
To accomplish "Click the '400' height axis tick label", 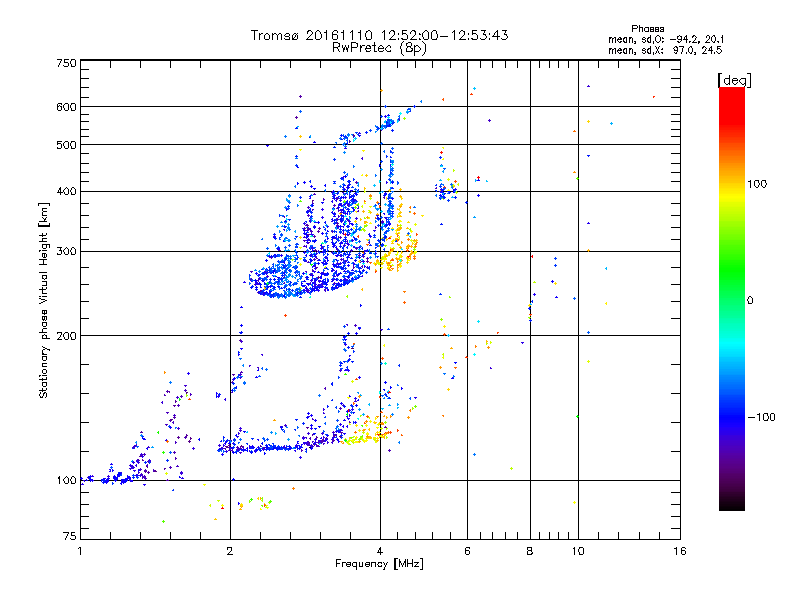I will (x=66, y=192).
